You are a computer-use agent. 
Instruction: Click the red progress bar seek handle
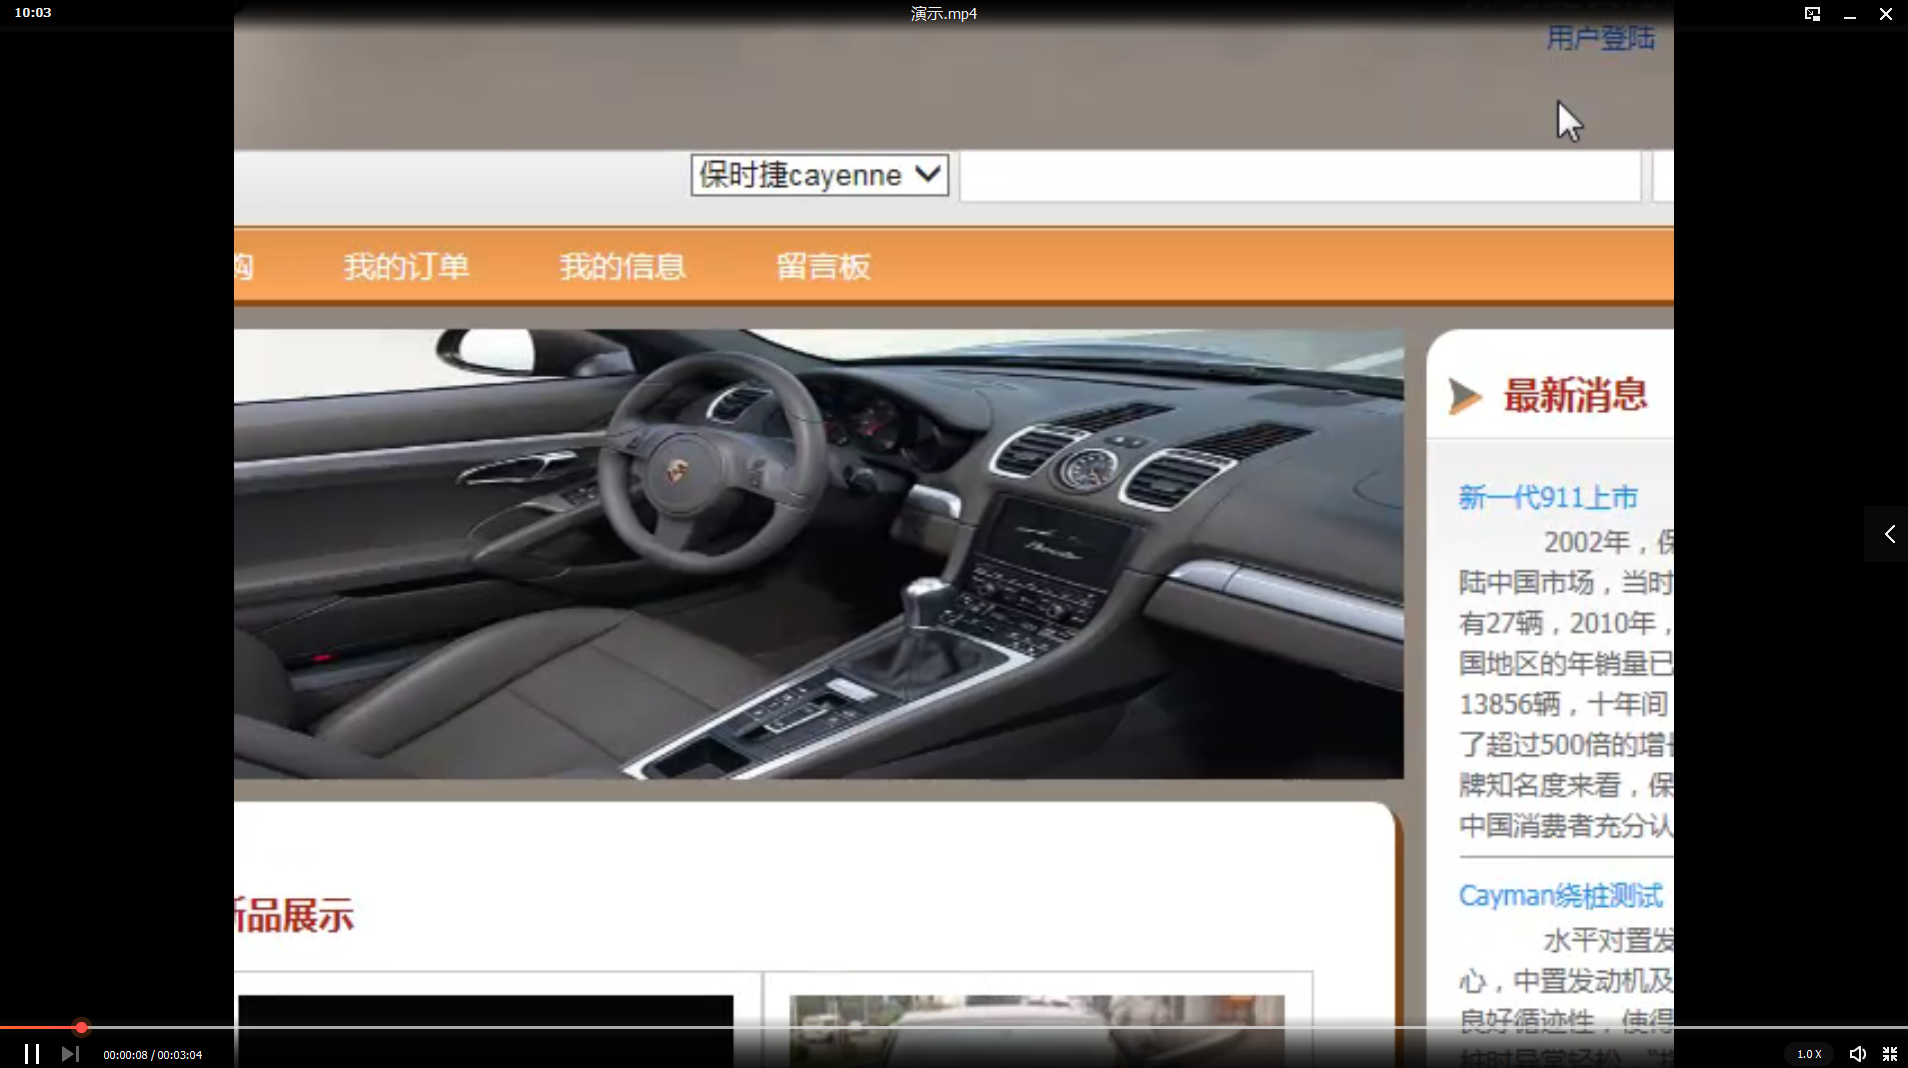pyautogui.click(x=81, y=1027)
